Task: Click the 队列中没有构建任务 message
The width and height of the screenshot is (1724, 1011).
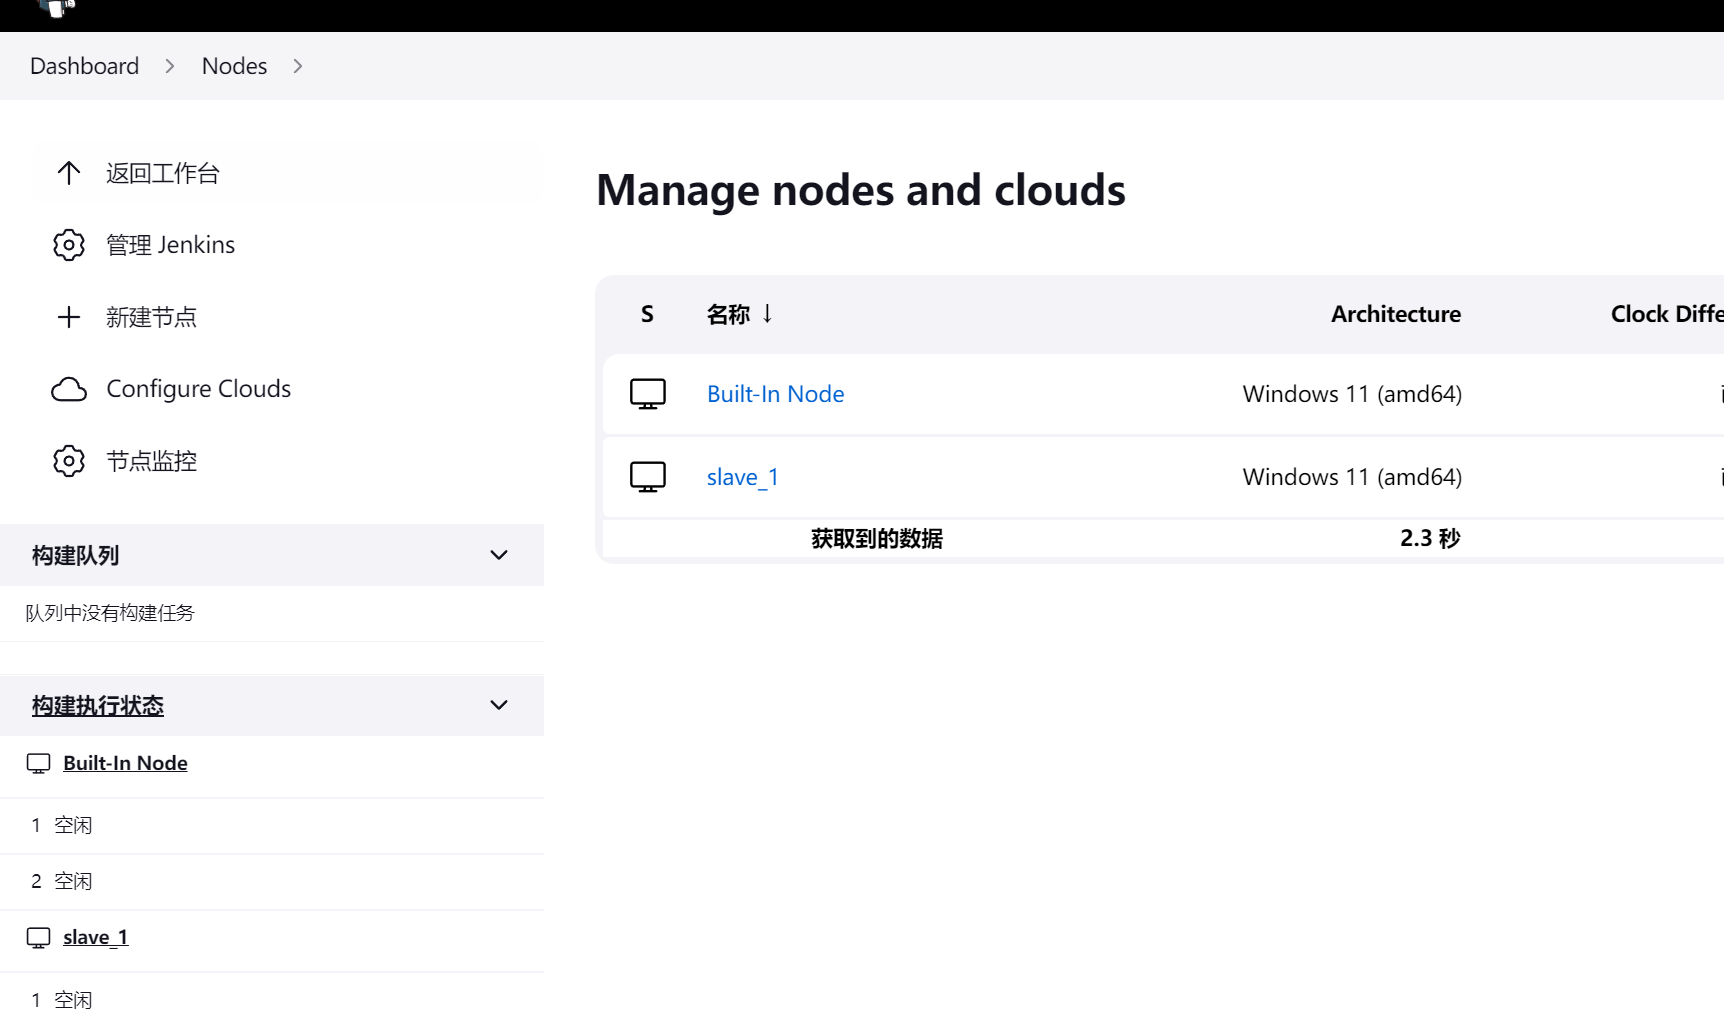Action: pyautogui.click(x=110, y=613)
